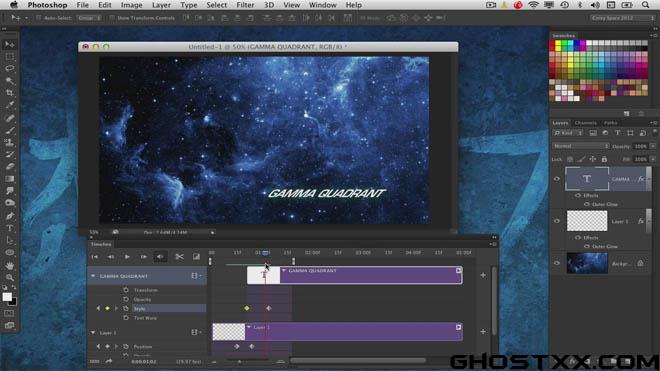Select the Crop tool
Screen dimensions: 660x371
click(x=10, y=93)
